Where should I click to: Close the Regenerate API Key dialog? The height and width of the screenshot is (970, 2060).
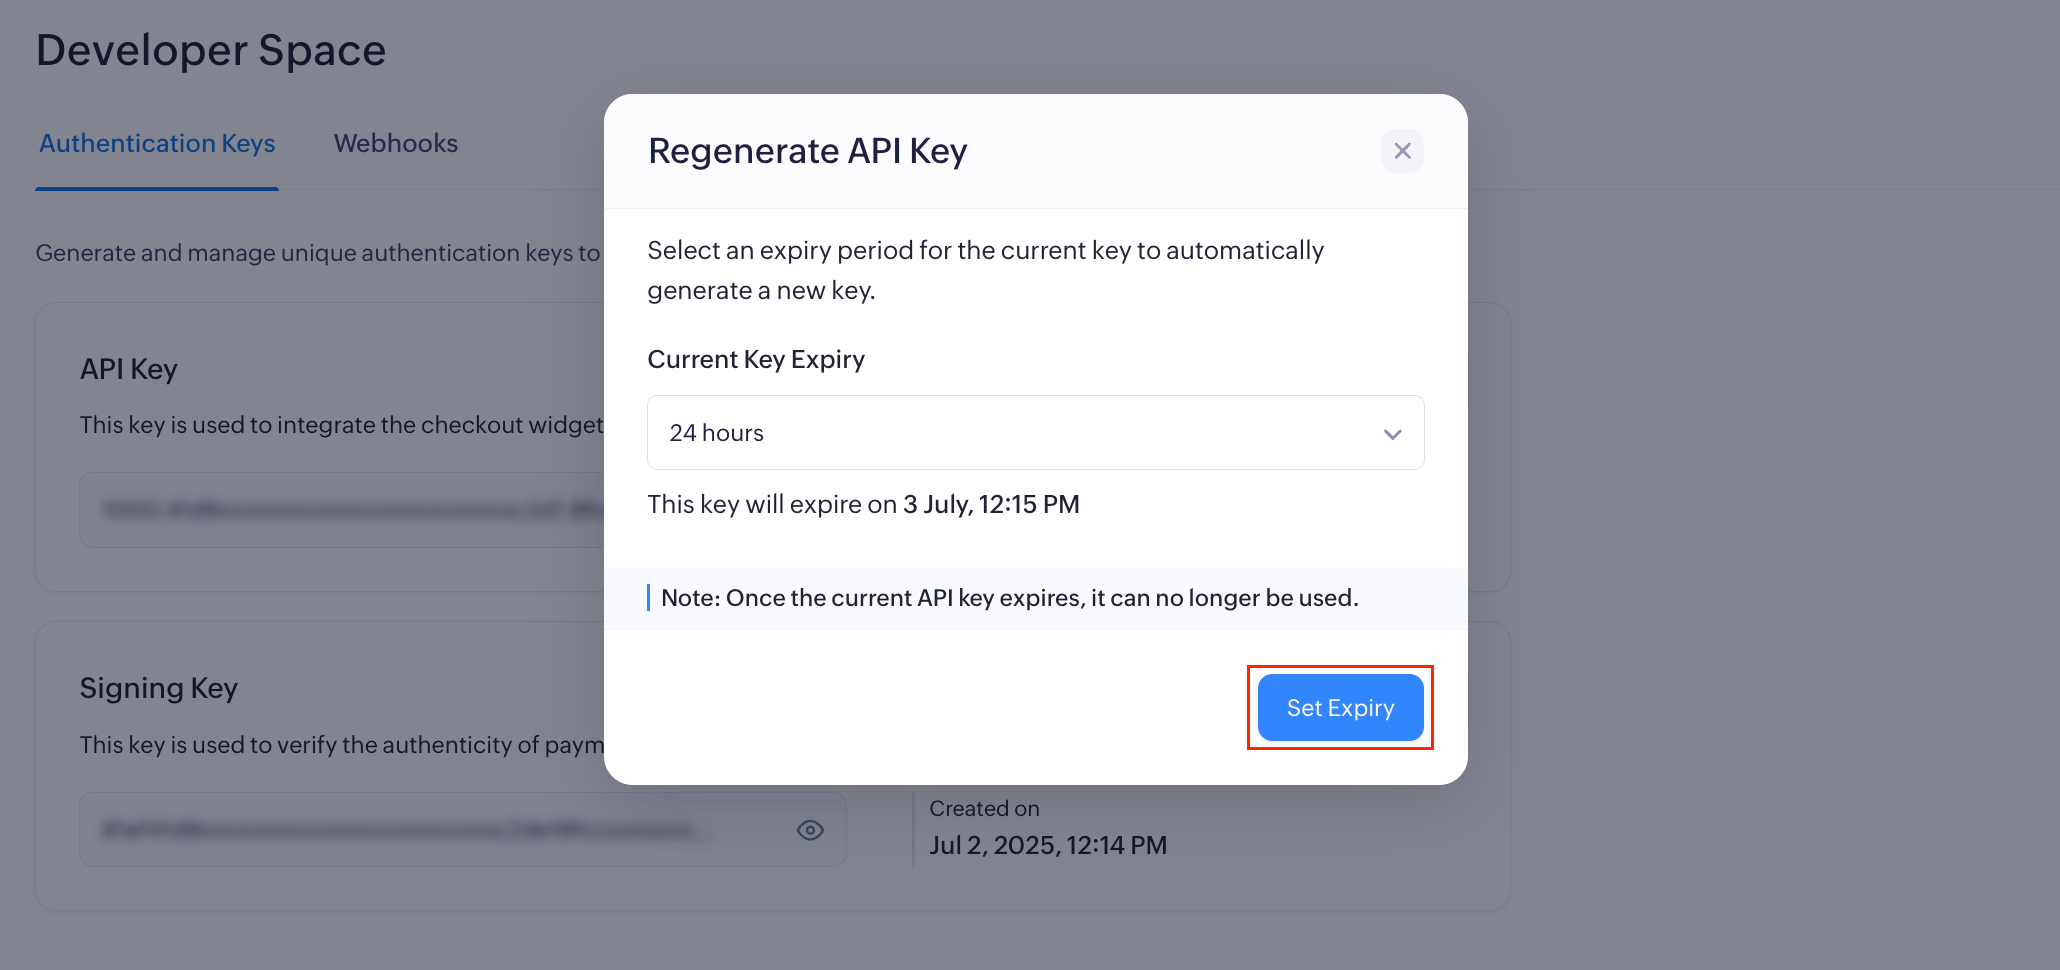point(1402,151)
